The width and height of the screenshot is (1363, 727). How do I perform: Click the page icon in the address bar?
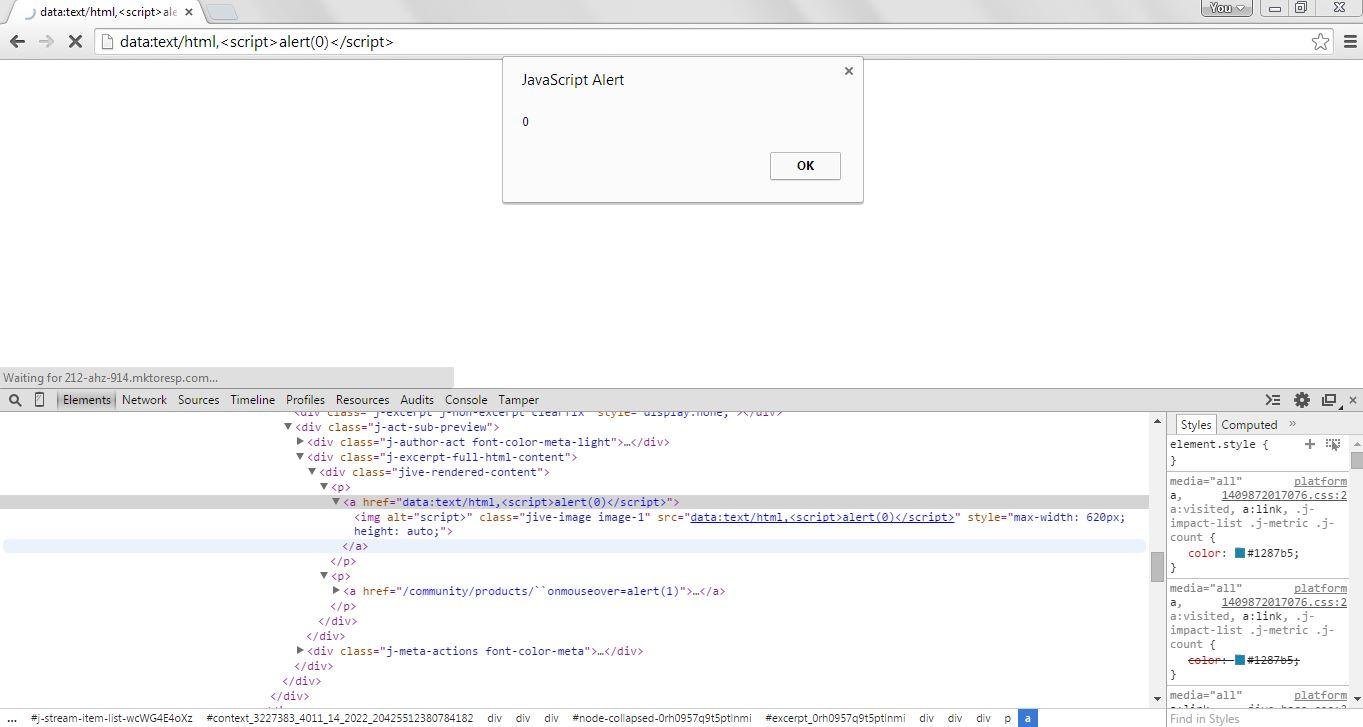(106, 42)
